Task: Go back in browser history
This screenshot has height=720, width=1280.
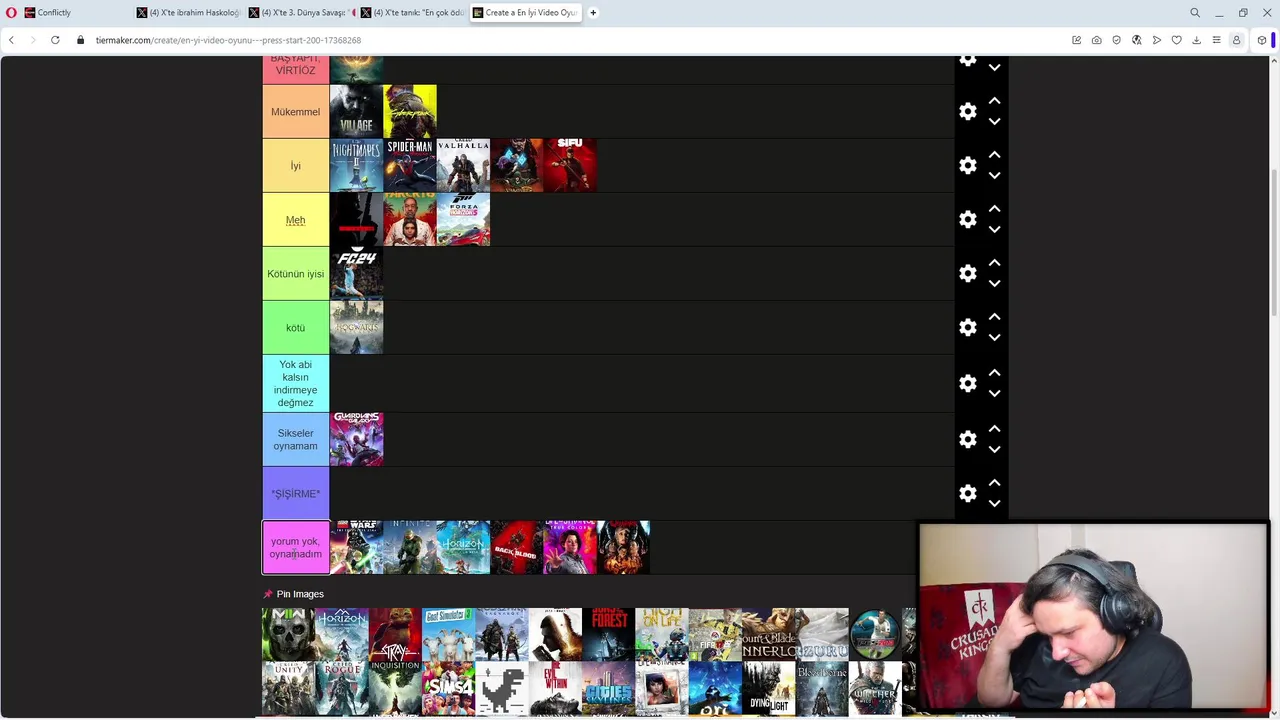Action: coord(11,40)
